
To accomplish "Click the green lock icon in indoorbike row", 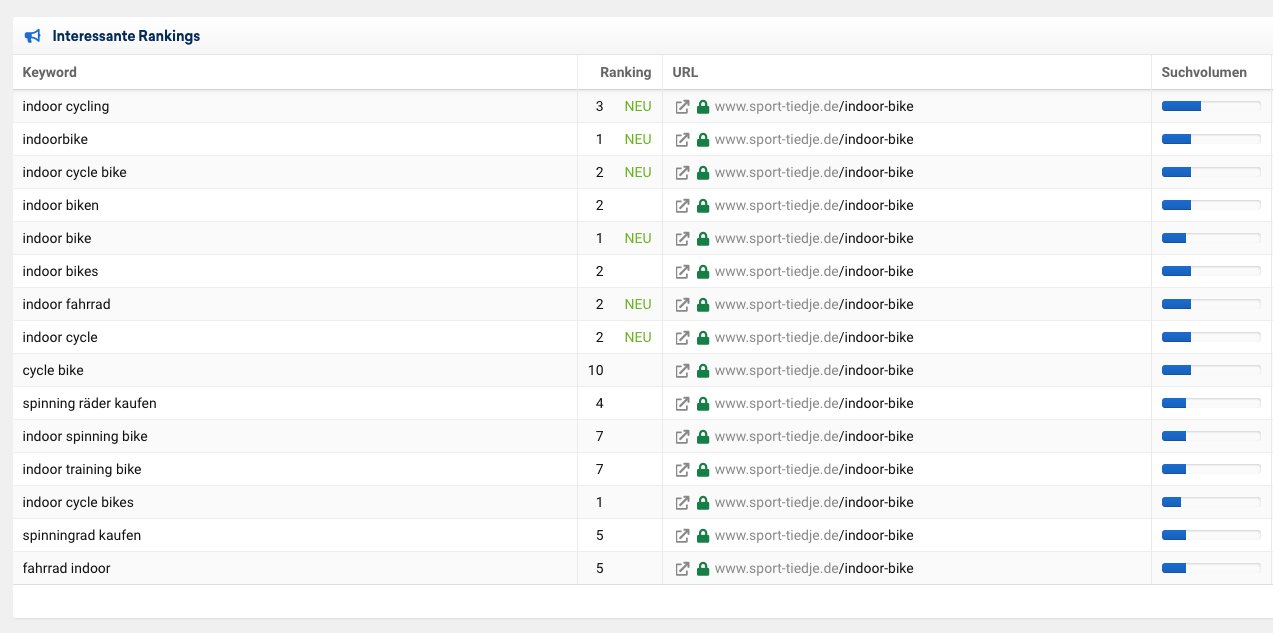I will [x=703, y=139].
